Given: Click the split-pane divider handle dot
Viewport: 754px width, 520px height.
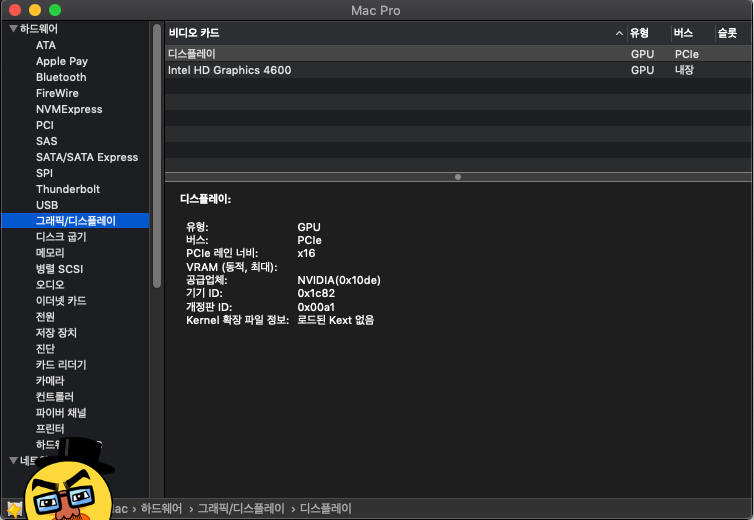Looking at the screenshot, I should point(458,177).
